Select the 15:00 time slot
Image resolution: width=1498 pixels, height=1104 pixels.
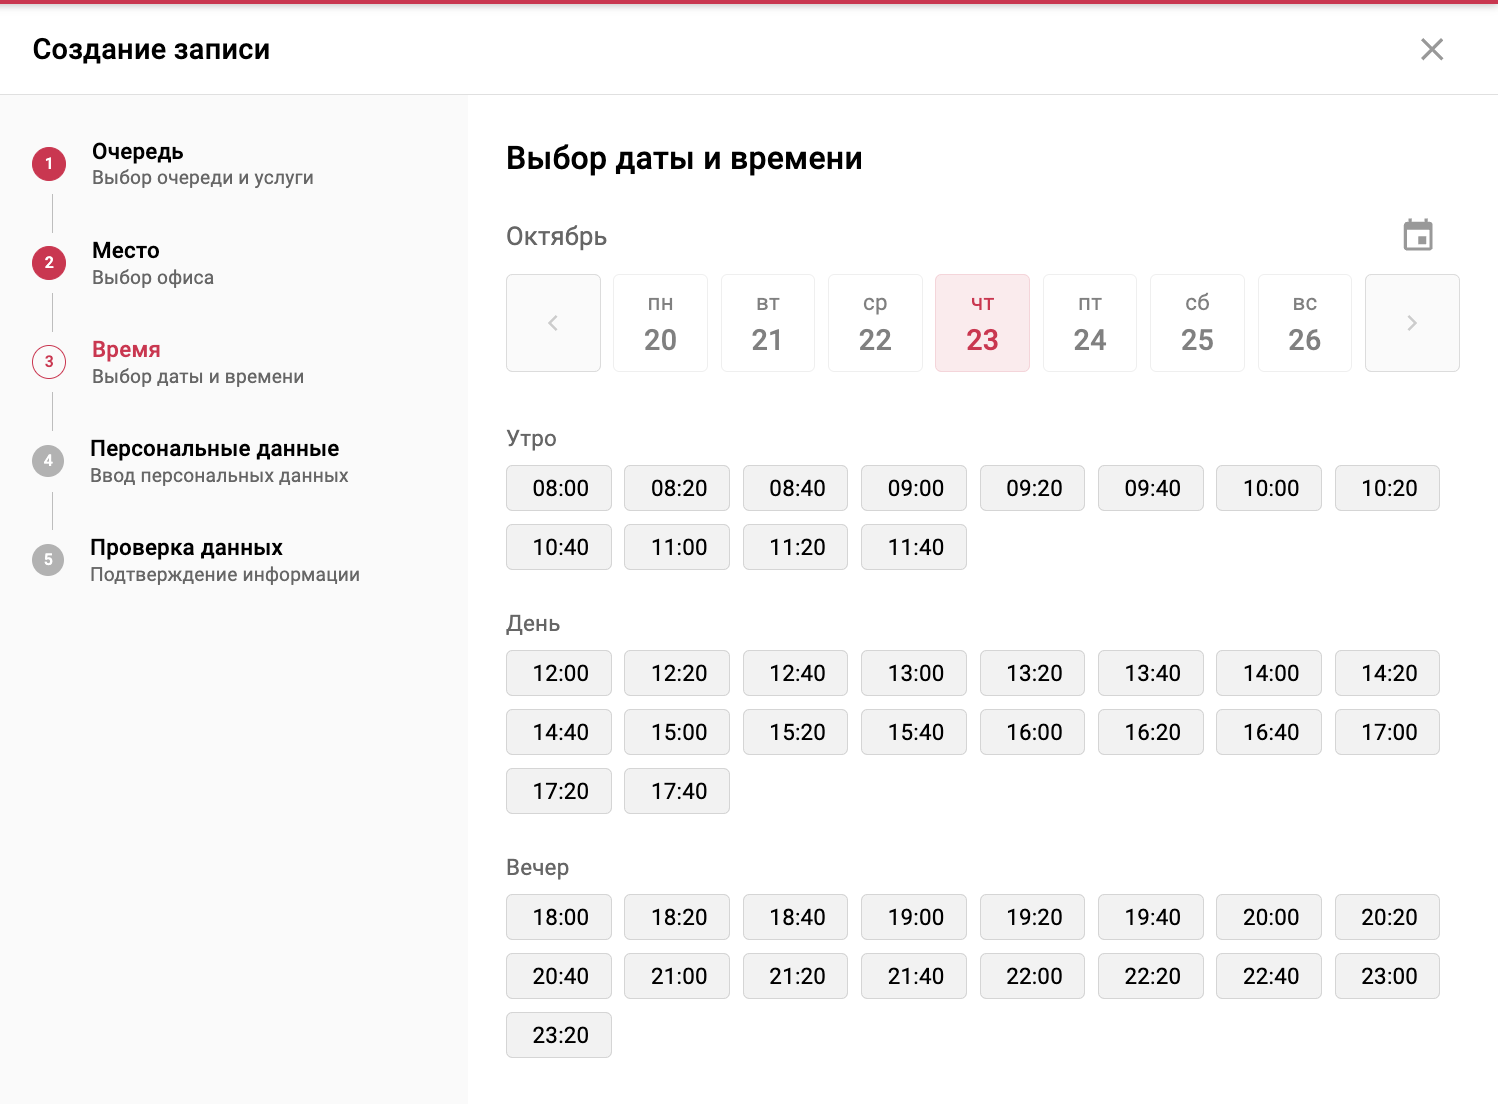pos(677,732)
